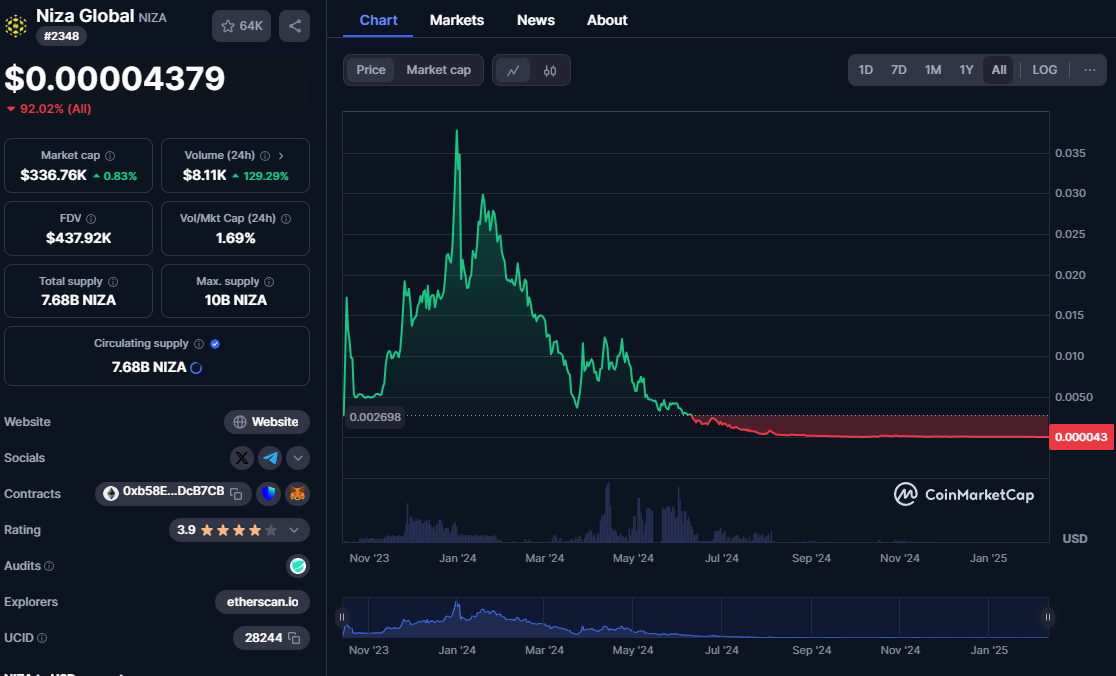This screenshot has width=1116, height=676.
Task: Switch to line chart view
Action: click(x=513, y=70)
